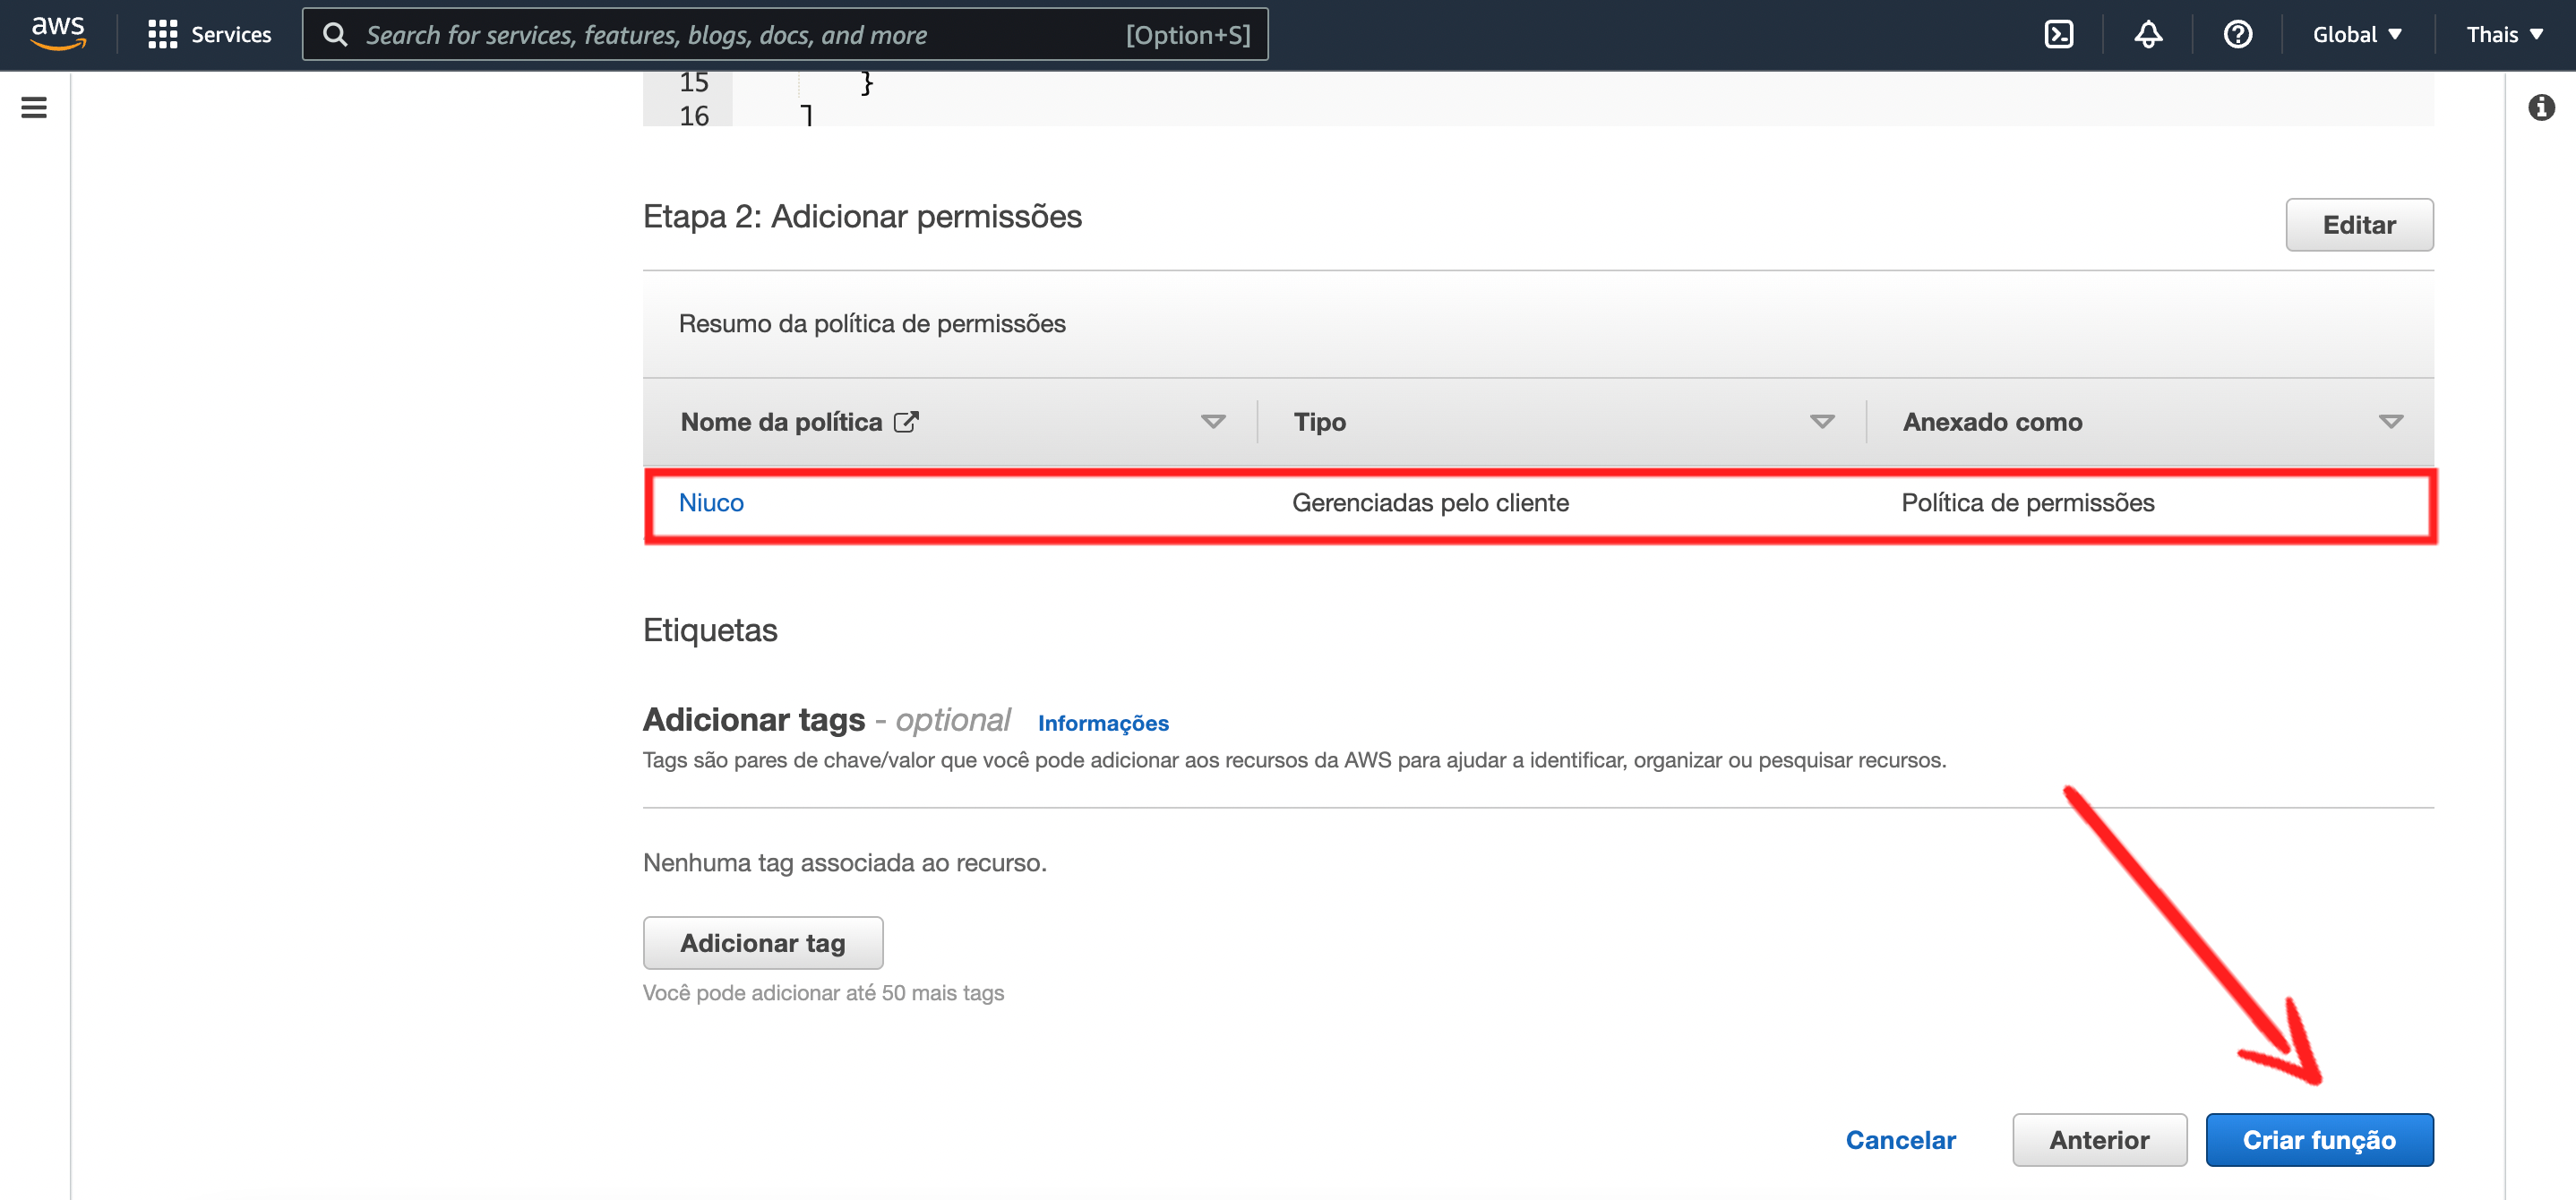Open the Niuco policy link
Image resolution: width=2576 pixels, height=1200 pixels.
pos(711,503)
